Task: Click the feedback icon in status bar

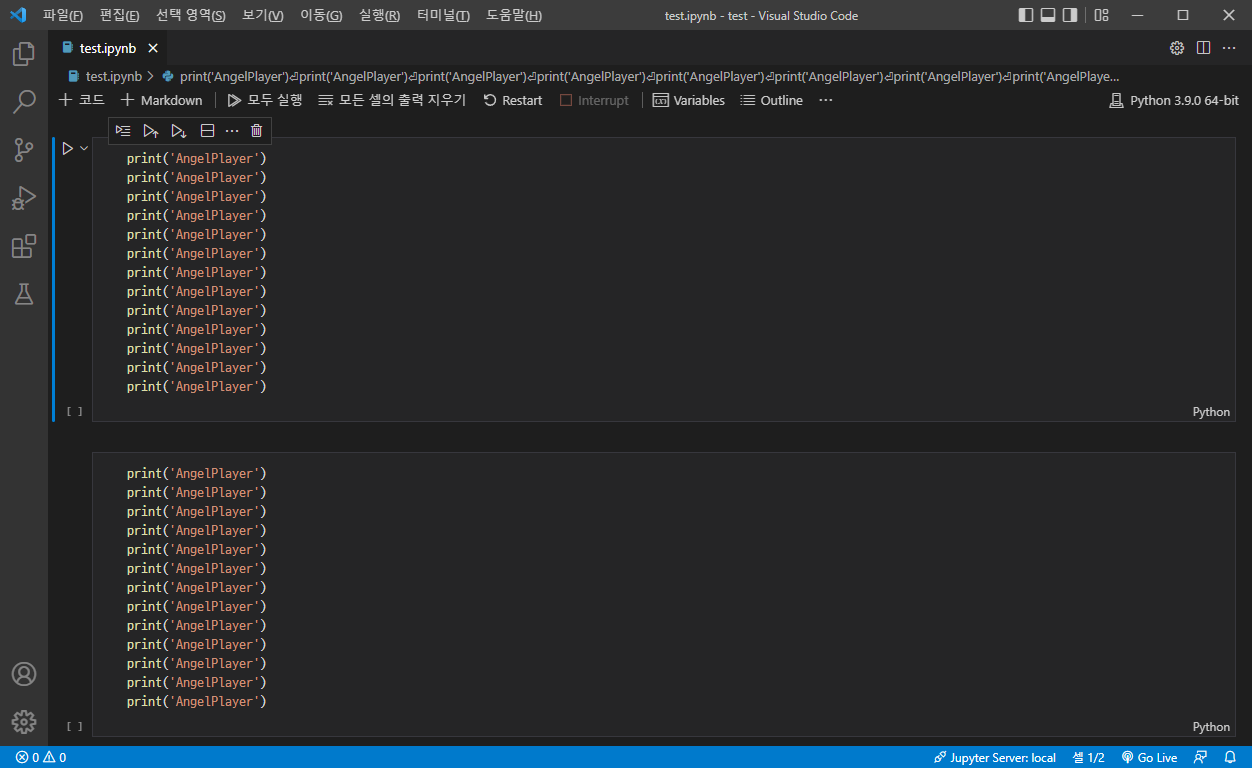Action: [x=1201, y=758]
